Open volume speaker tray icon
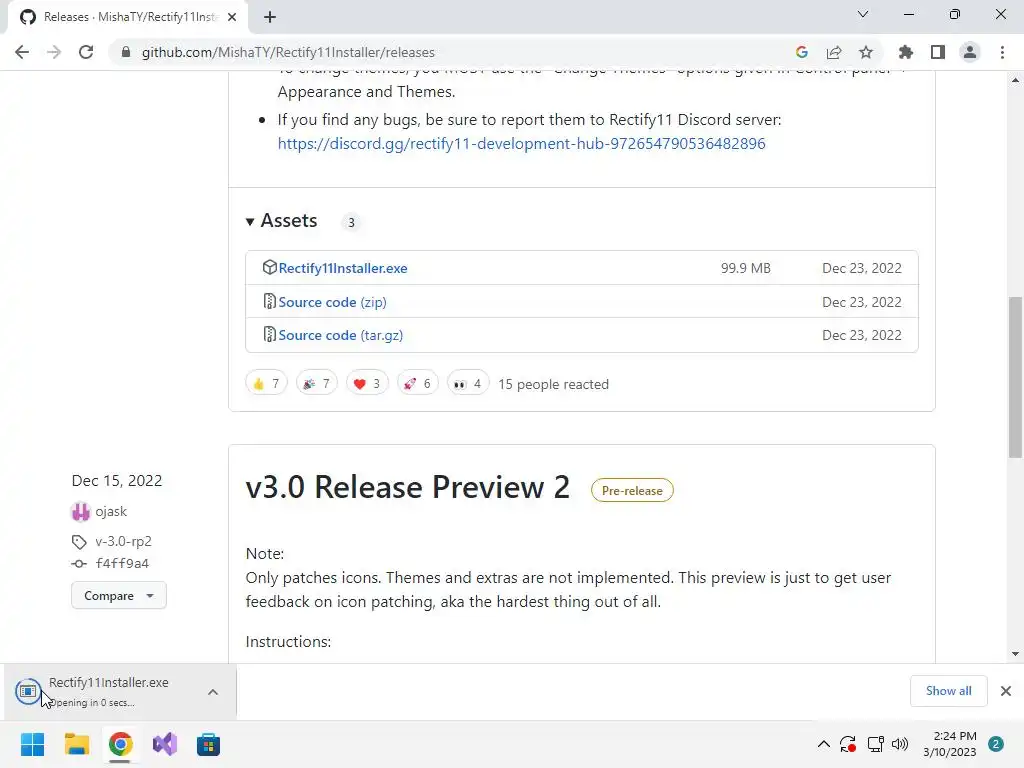The image size is (1024, 768). (900, 744)
